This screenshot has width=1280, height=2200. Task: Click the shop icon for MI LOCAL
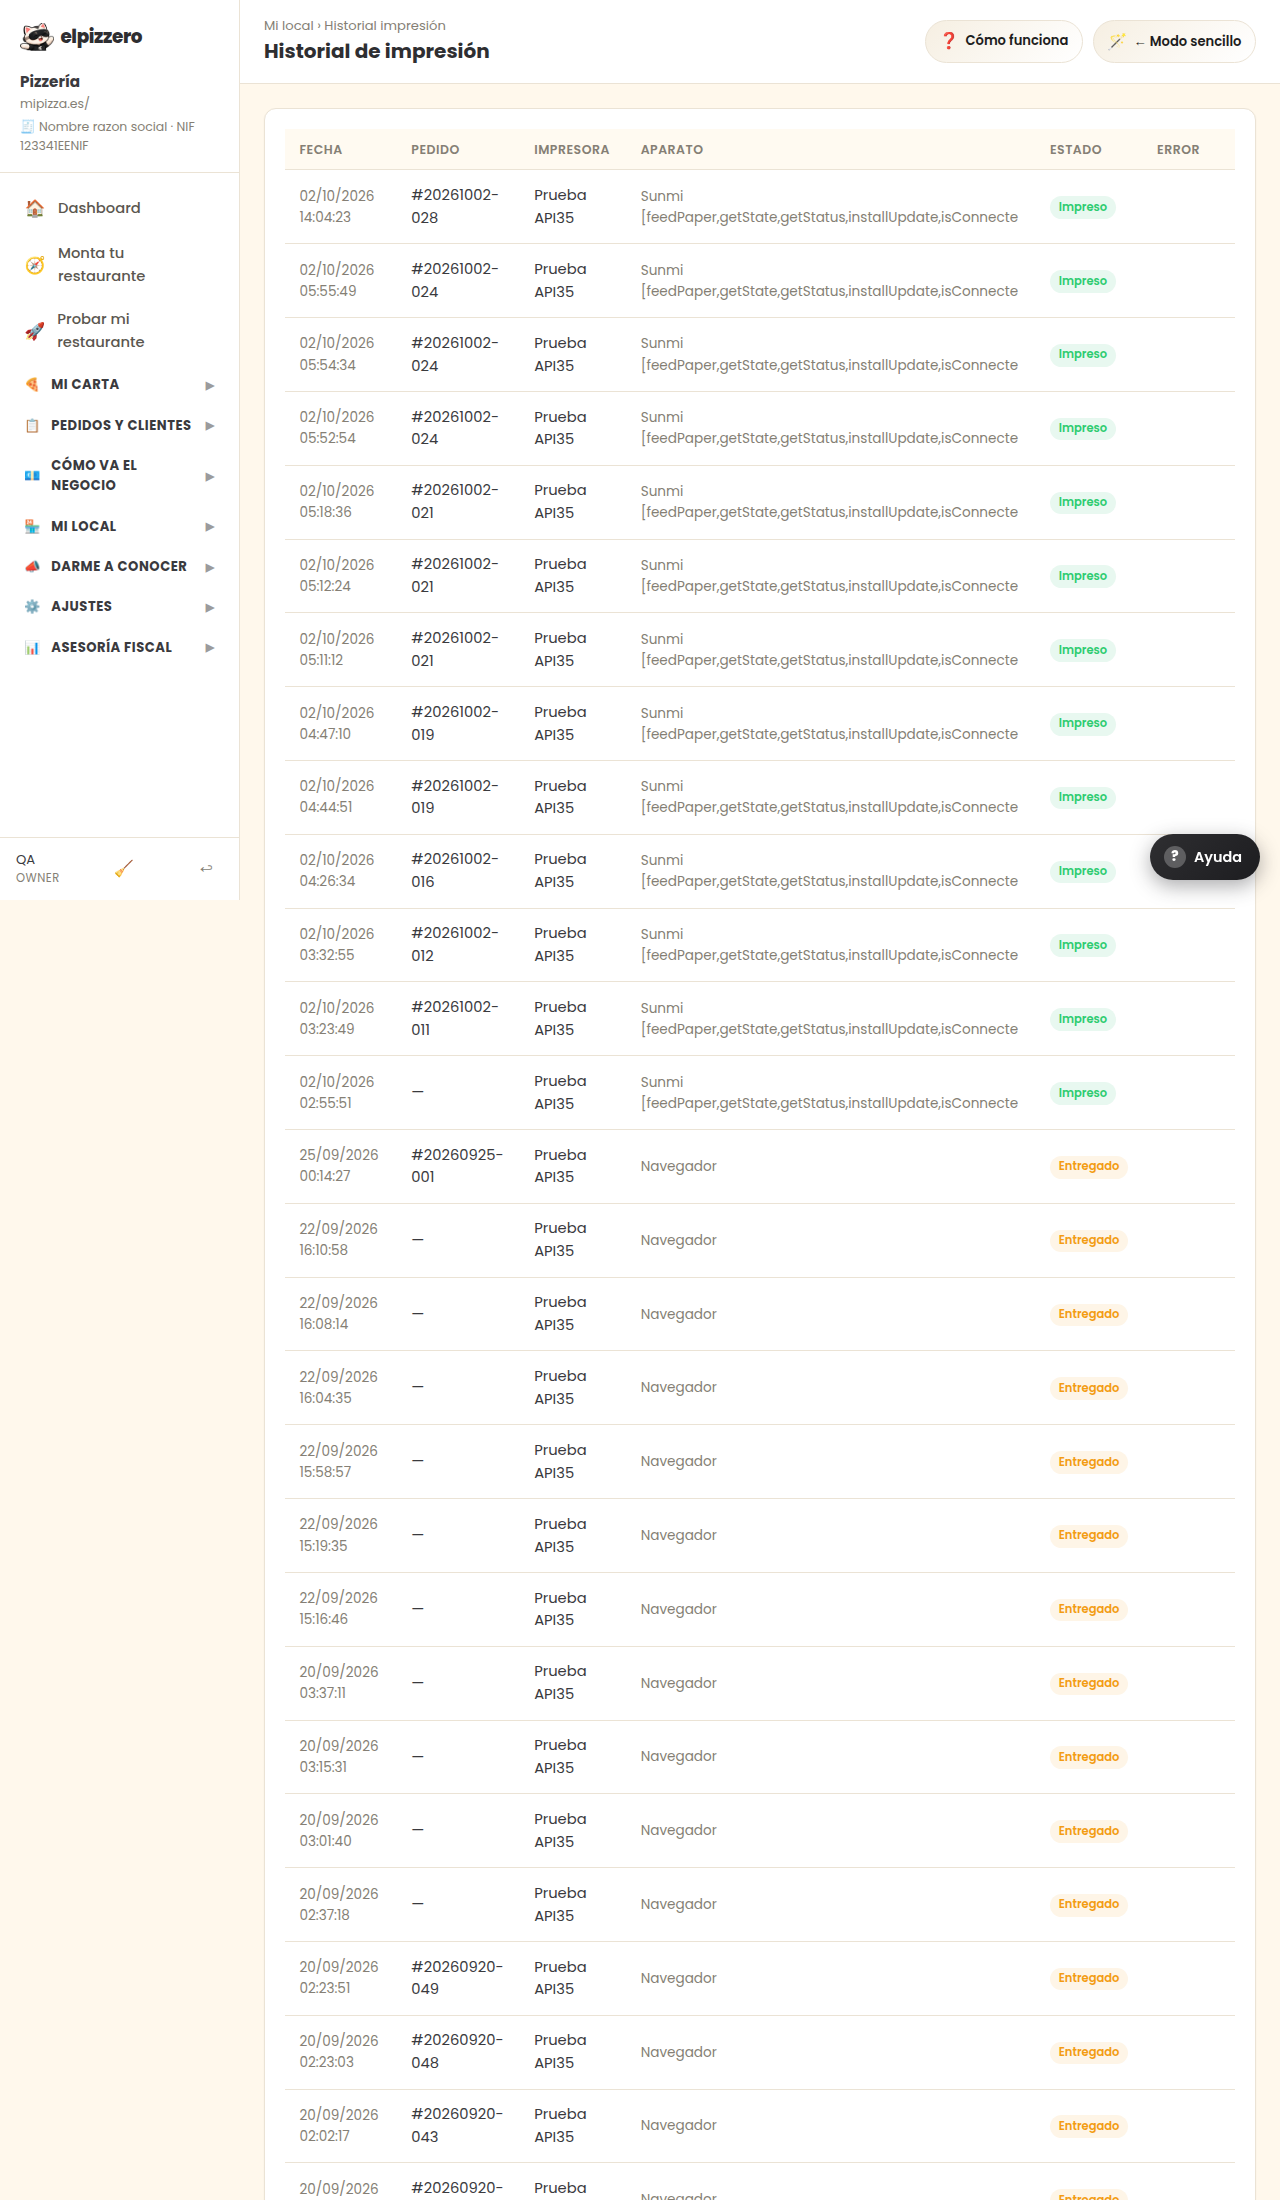32,527
